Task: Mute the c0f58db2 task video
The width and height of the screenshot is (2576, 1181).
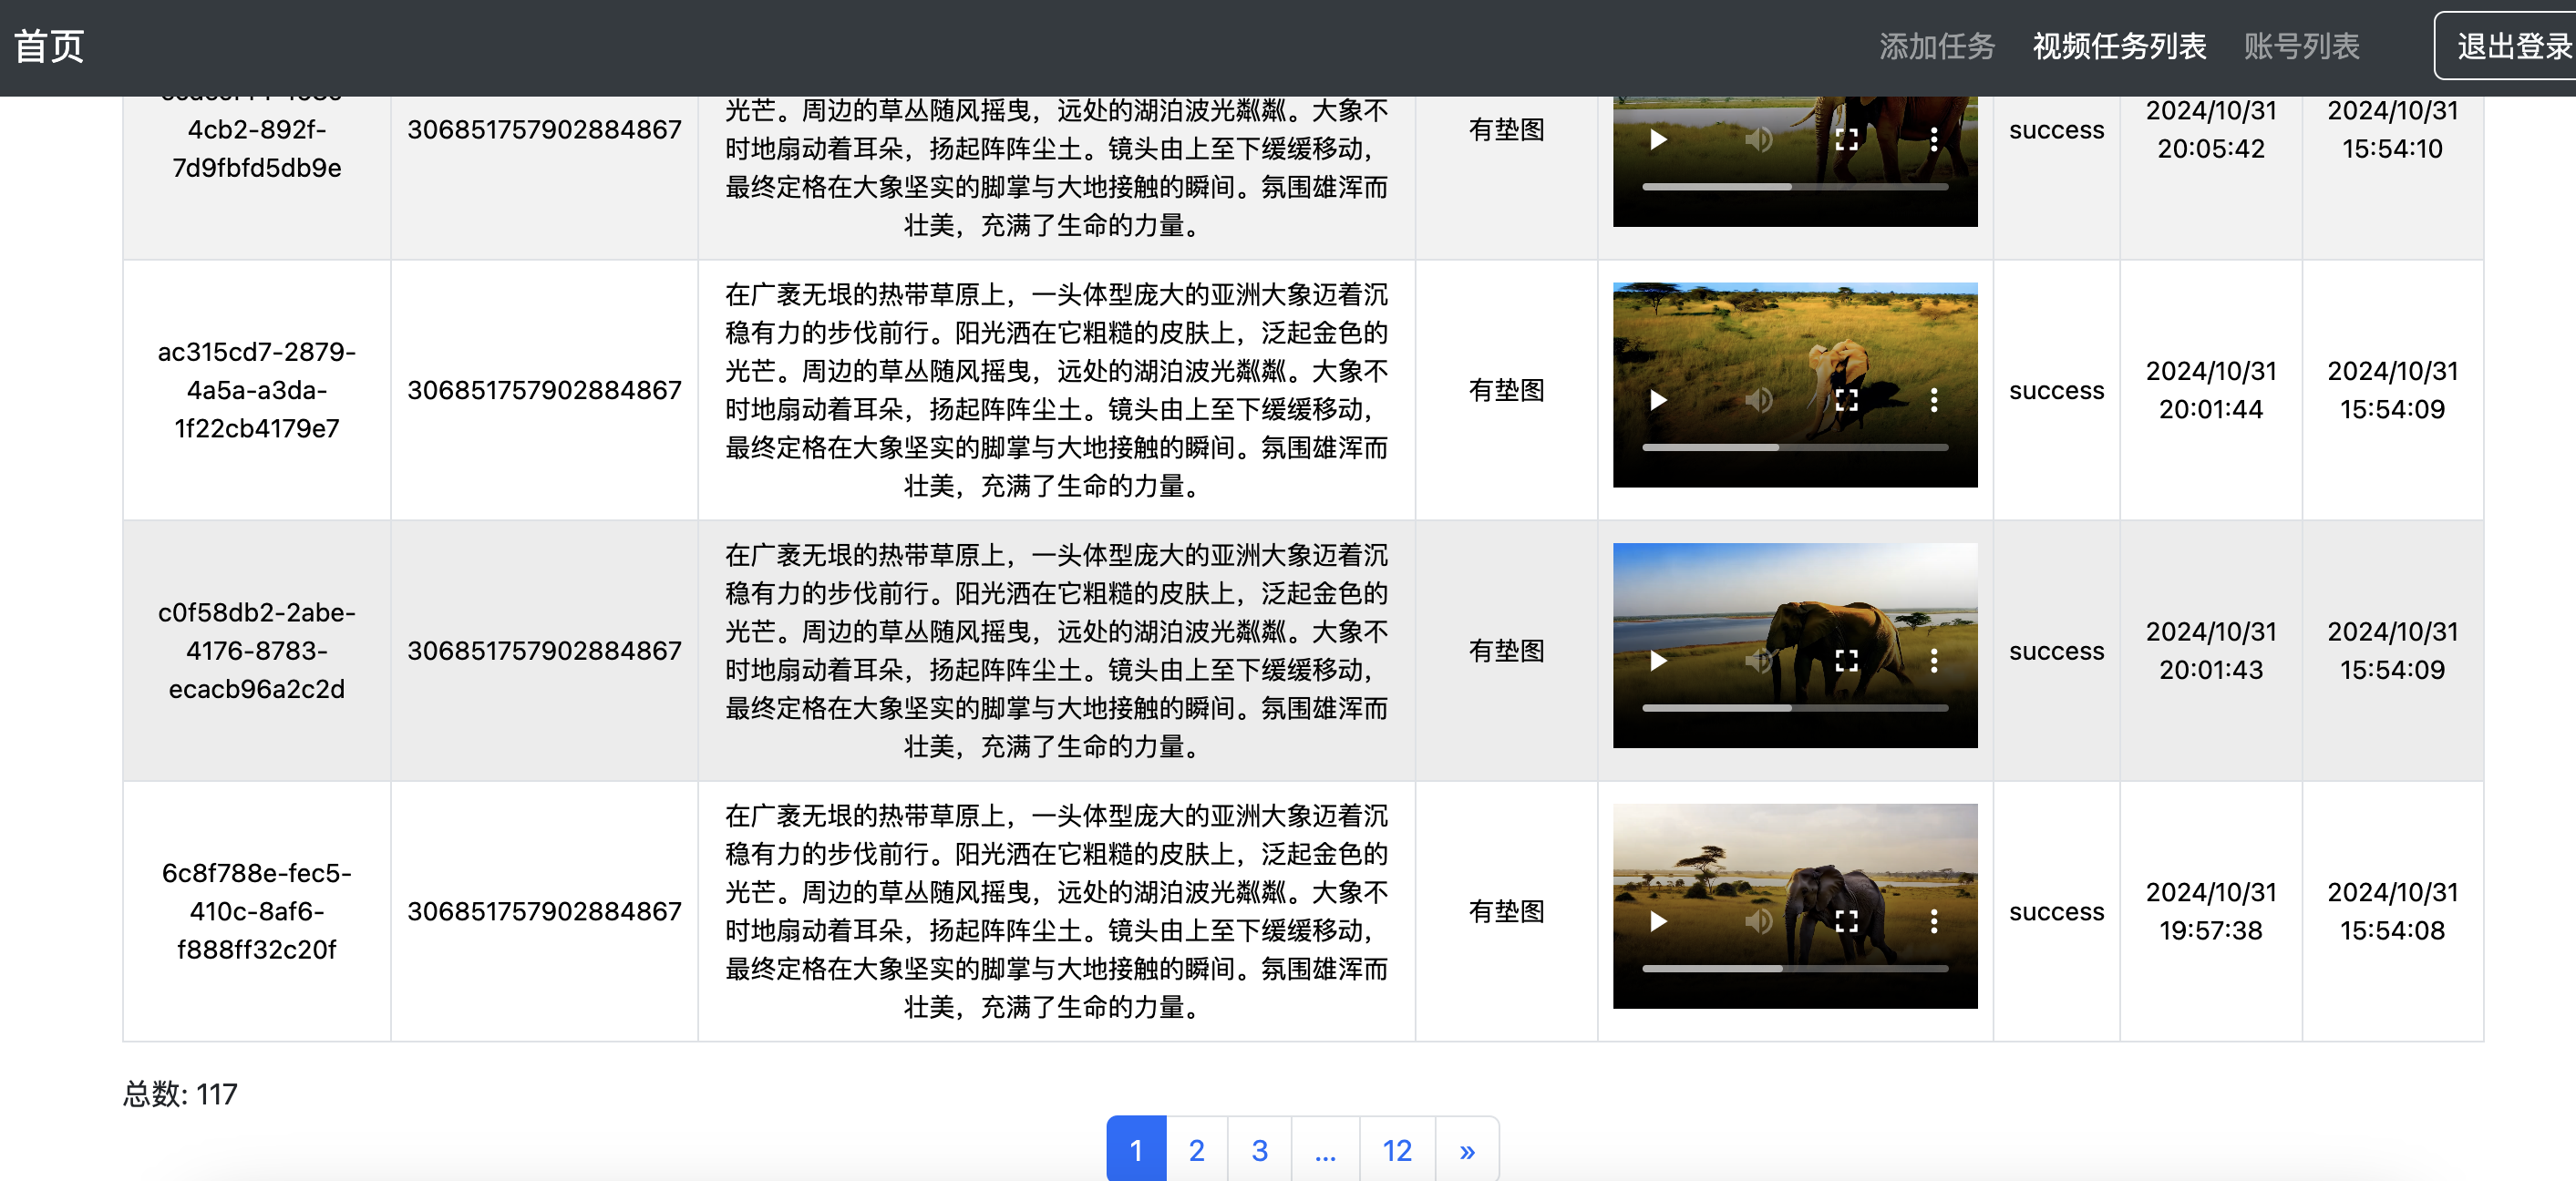Action: [x=1758, y=660]
